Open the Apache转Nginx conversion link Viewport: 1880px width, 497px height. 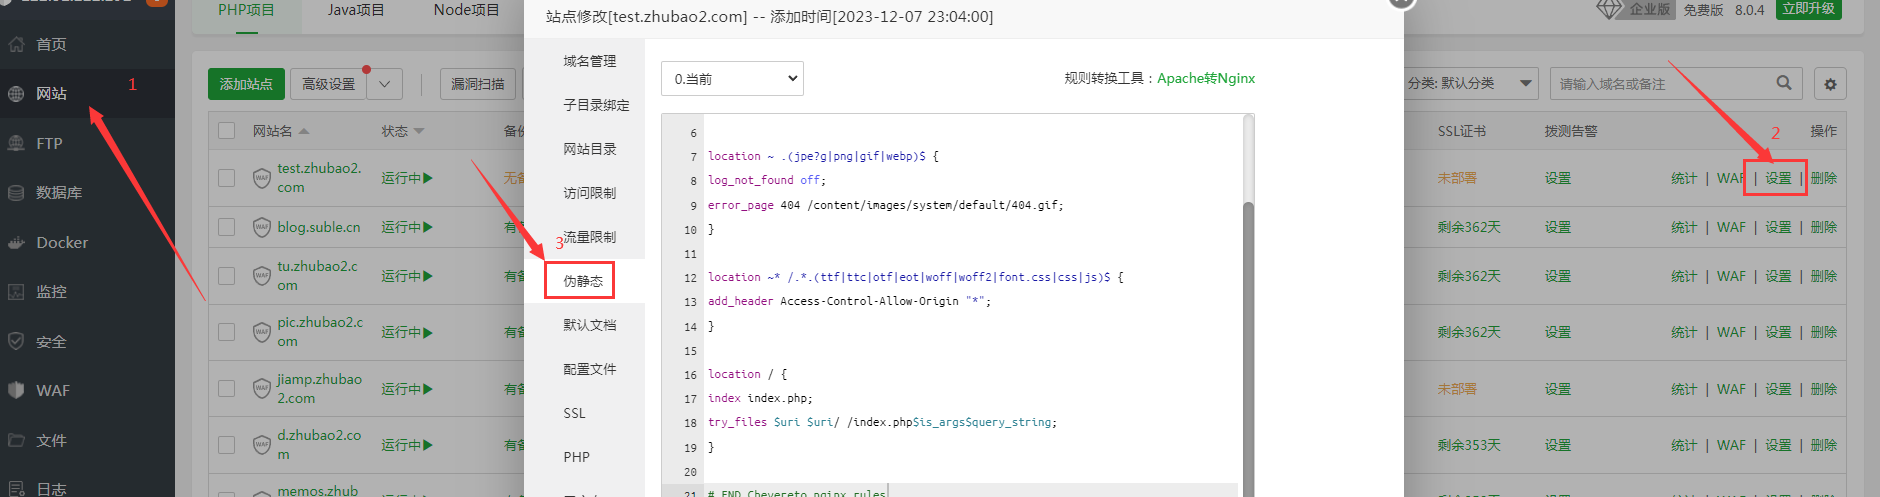1206,78
